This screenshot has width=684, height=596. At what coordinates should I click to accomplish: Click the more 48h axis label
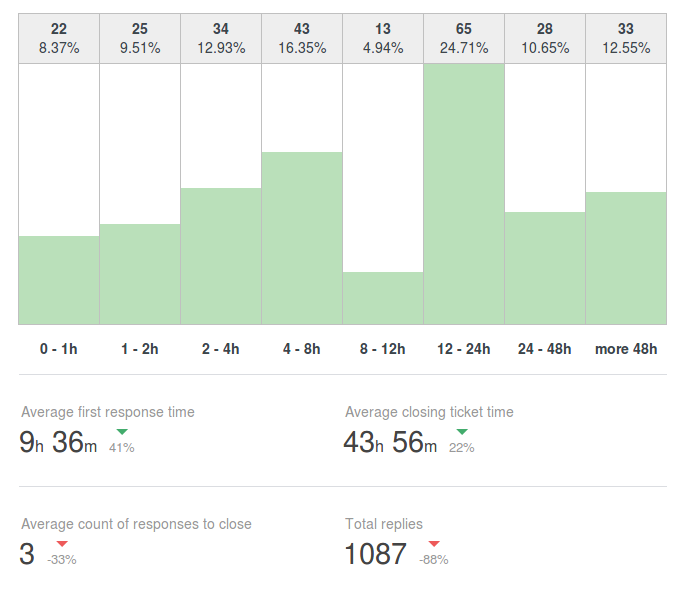pyautogui.click(x=626, y=349)
